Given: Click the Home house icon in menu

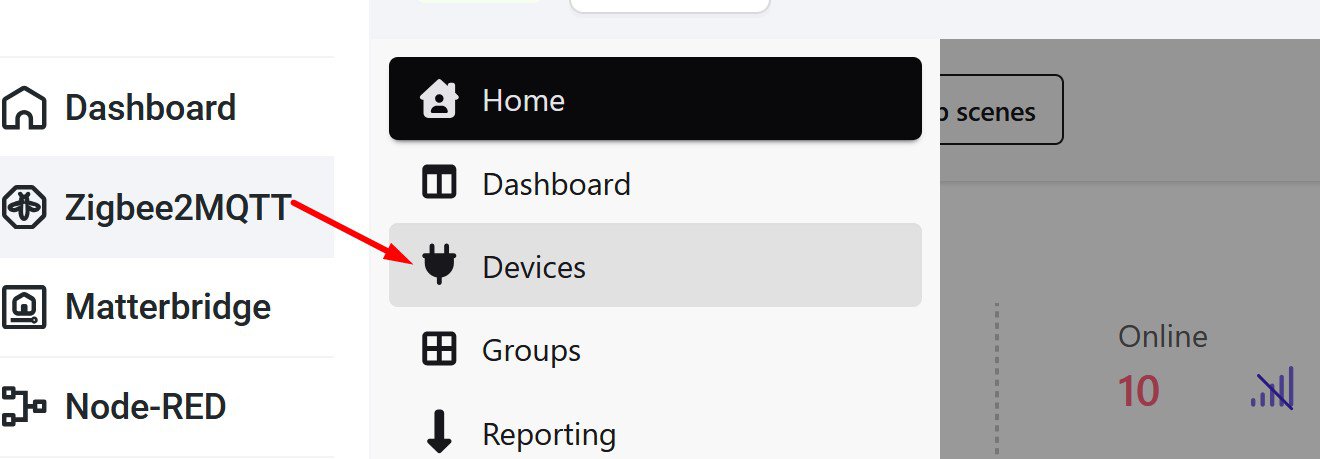Looking at the screenshot, I should tap(439, 100).
